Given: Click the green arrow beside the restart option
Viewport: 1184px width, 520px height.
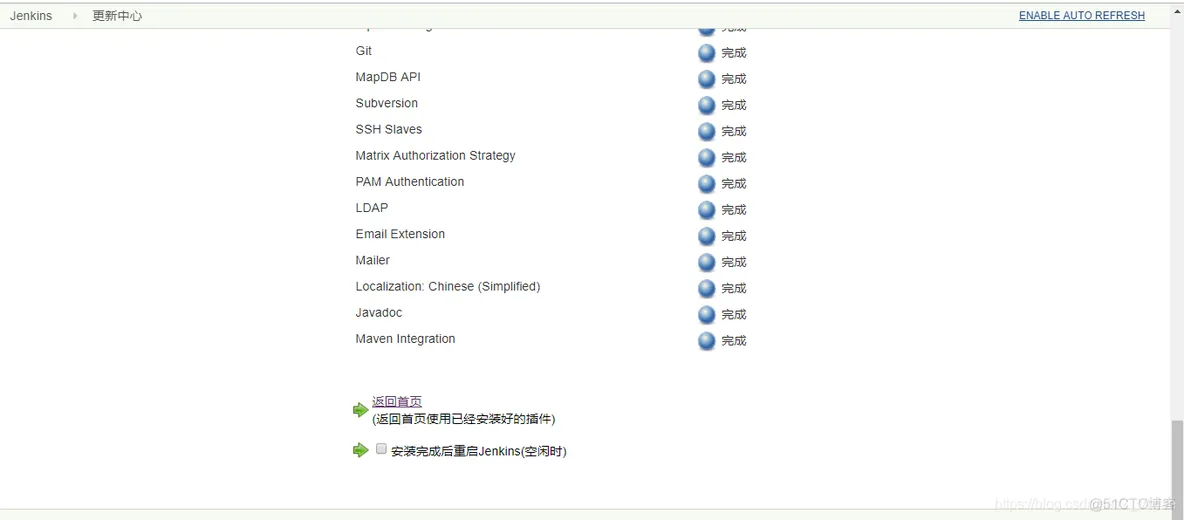Looking at the screenshot, I should tap(360, 451).
